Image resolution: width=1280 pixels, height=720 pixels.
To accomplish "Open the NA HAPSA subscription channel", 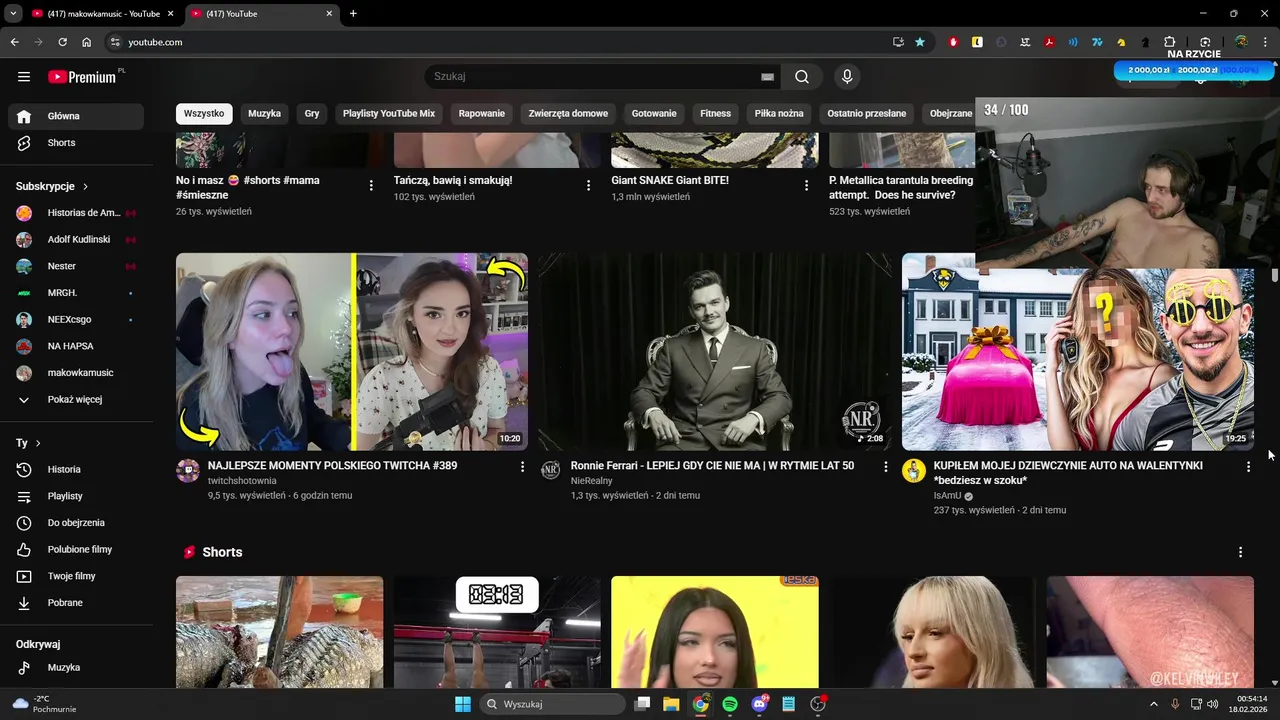I will point(76,346).
